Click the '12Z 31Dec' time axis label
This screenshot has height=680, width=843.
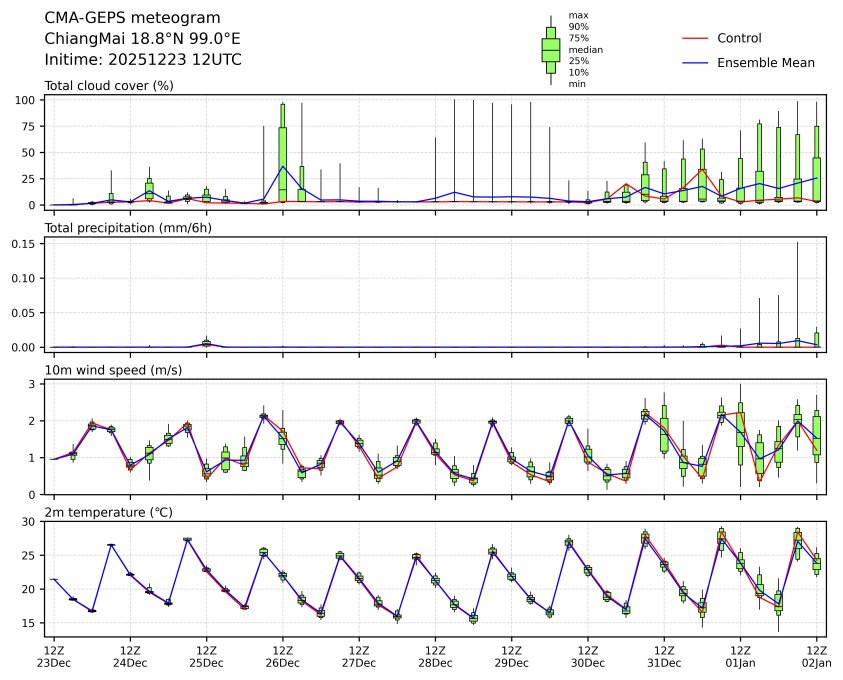pyautogui.click(x=665, y=656)
